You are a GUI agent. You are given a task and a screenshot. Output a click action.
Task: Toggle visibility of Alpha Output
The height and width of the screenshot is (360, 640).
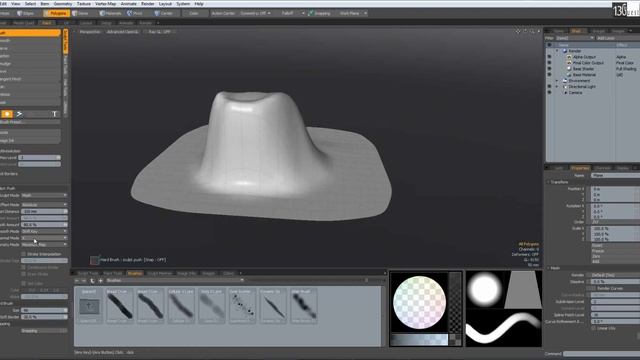tap(549, 57)
